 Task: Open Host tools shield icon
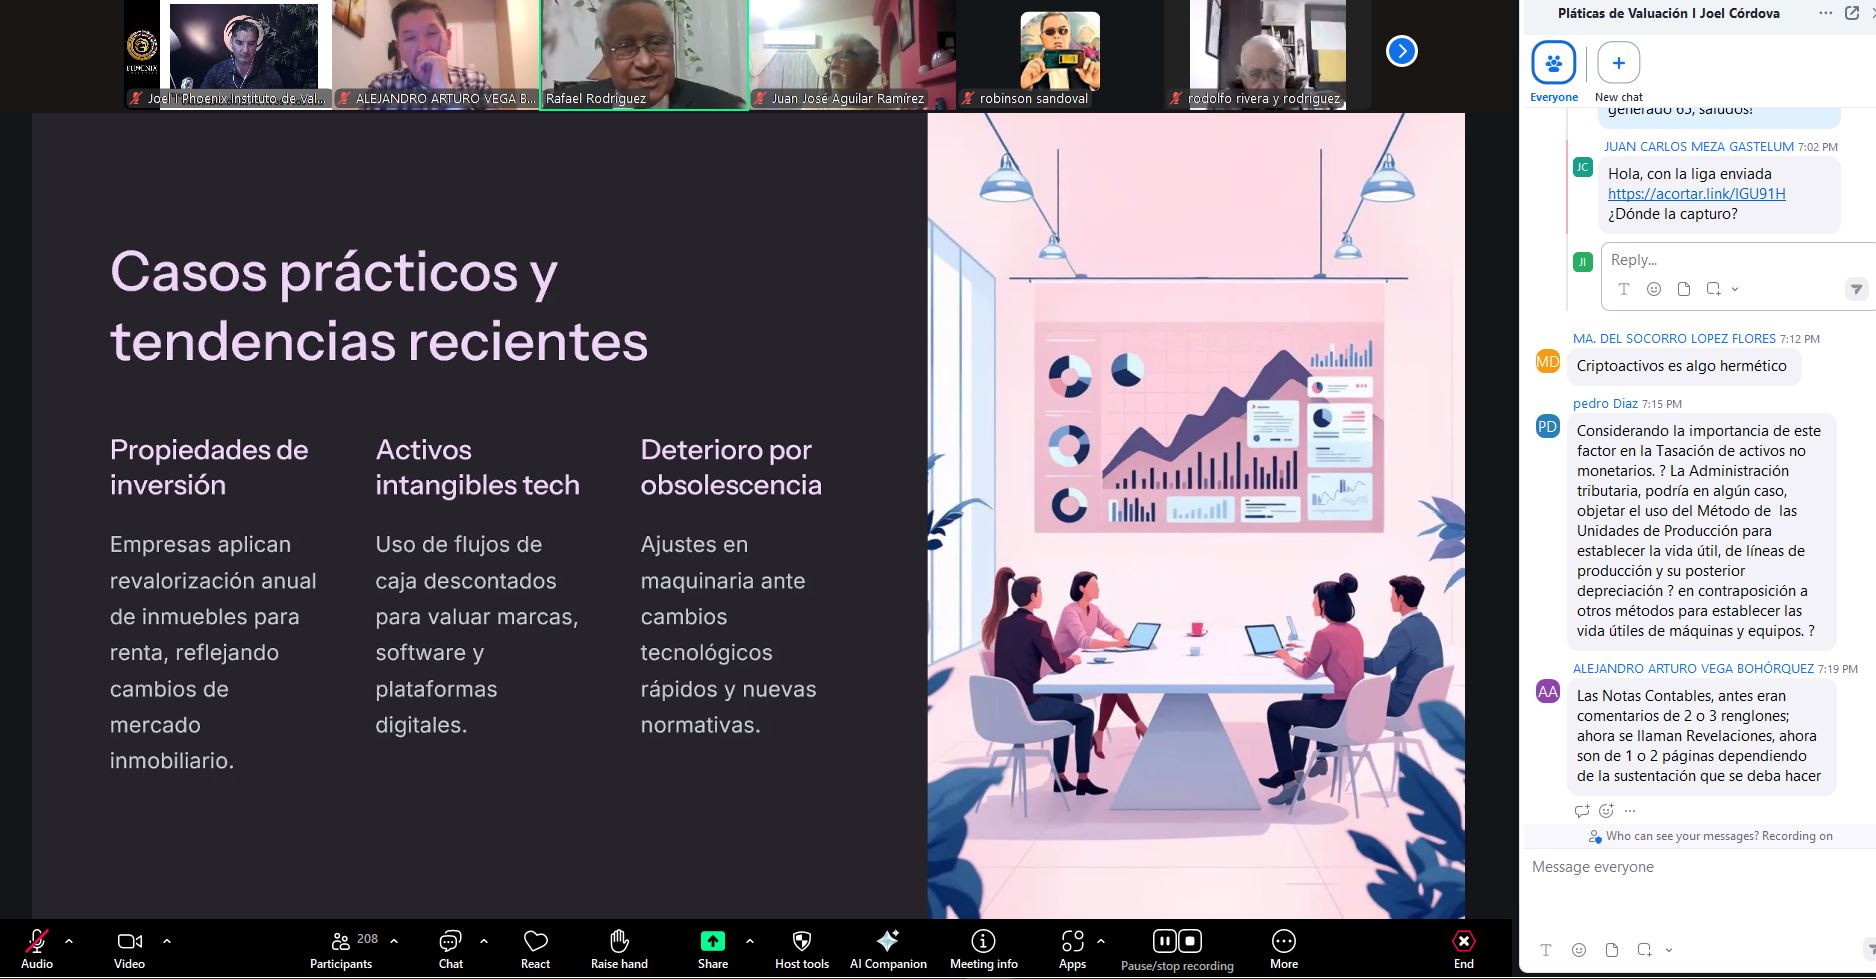pos(802,948)
